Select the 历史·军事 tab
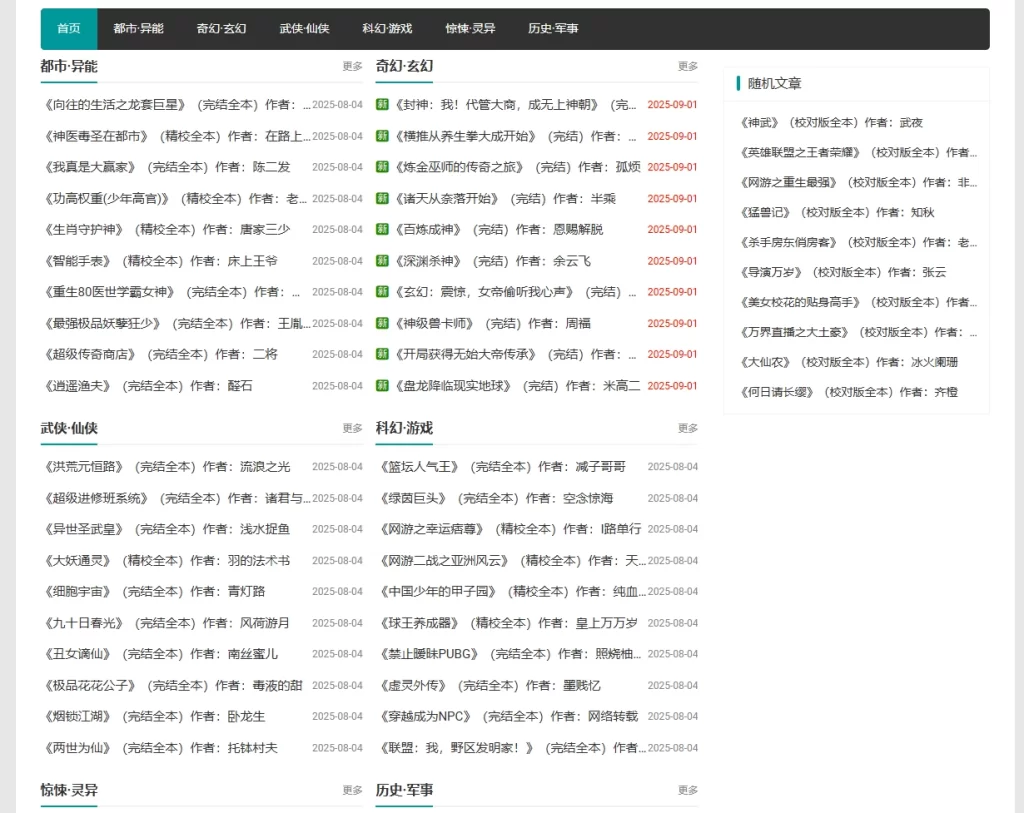Viewport: 1024px width, 813px height. (551, 29)
